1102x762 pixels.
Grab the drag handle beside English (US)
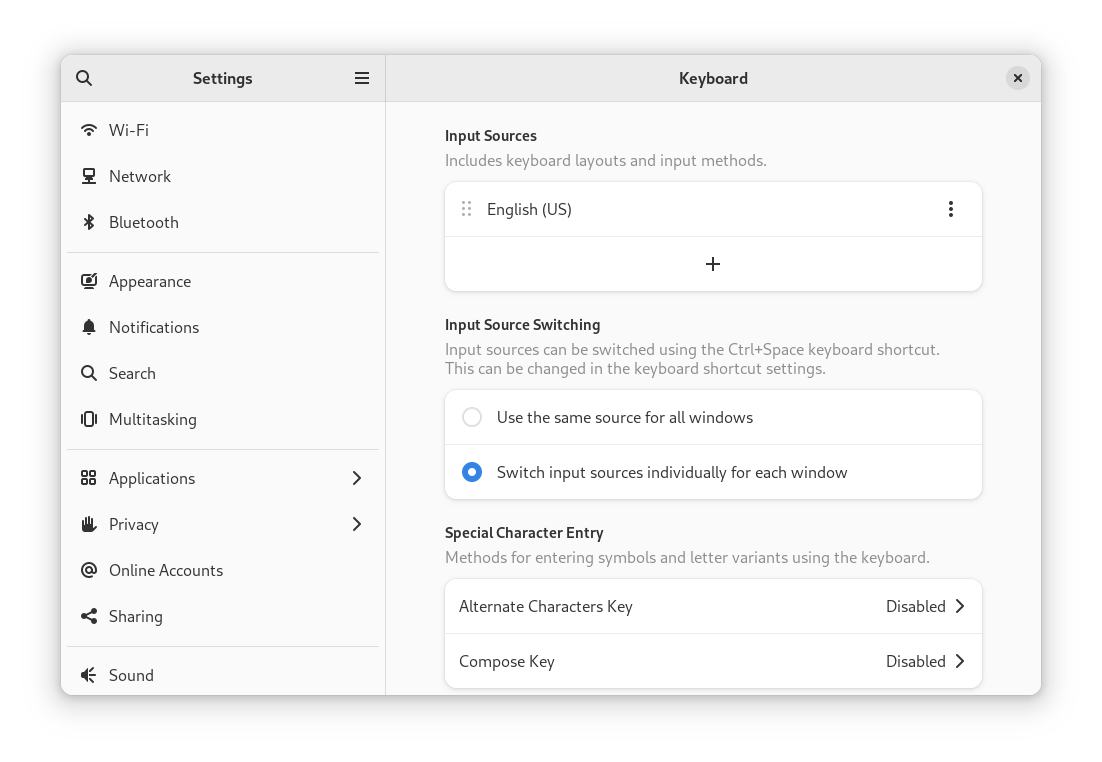pyautogui.click(x=466, y=209)
